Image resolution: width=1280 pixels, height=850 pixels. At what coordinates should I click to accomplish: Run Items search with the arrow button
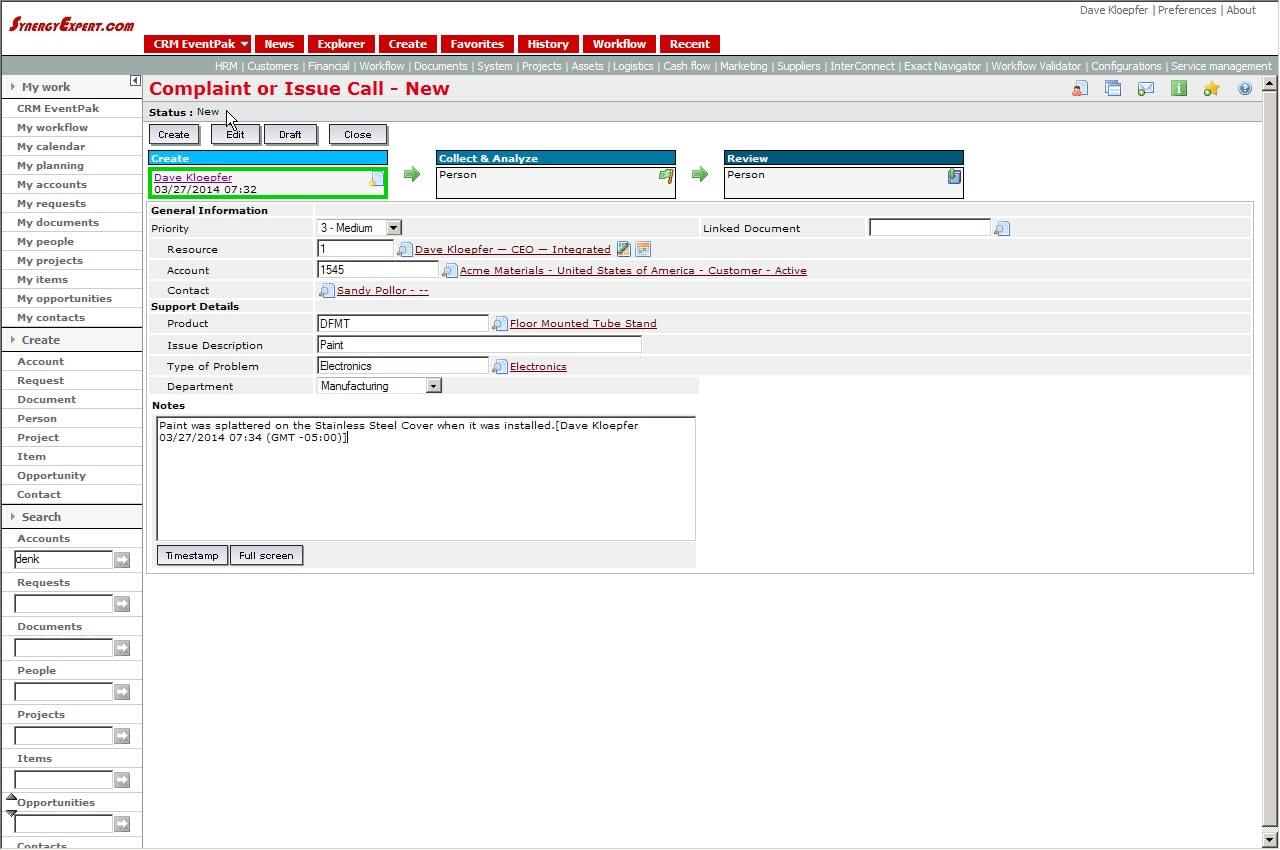(x=122, y=780)
